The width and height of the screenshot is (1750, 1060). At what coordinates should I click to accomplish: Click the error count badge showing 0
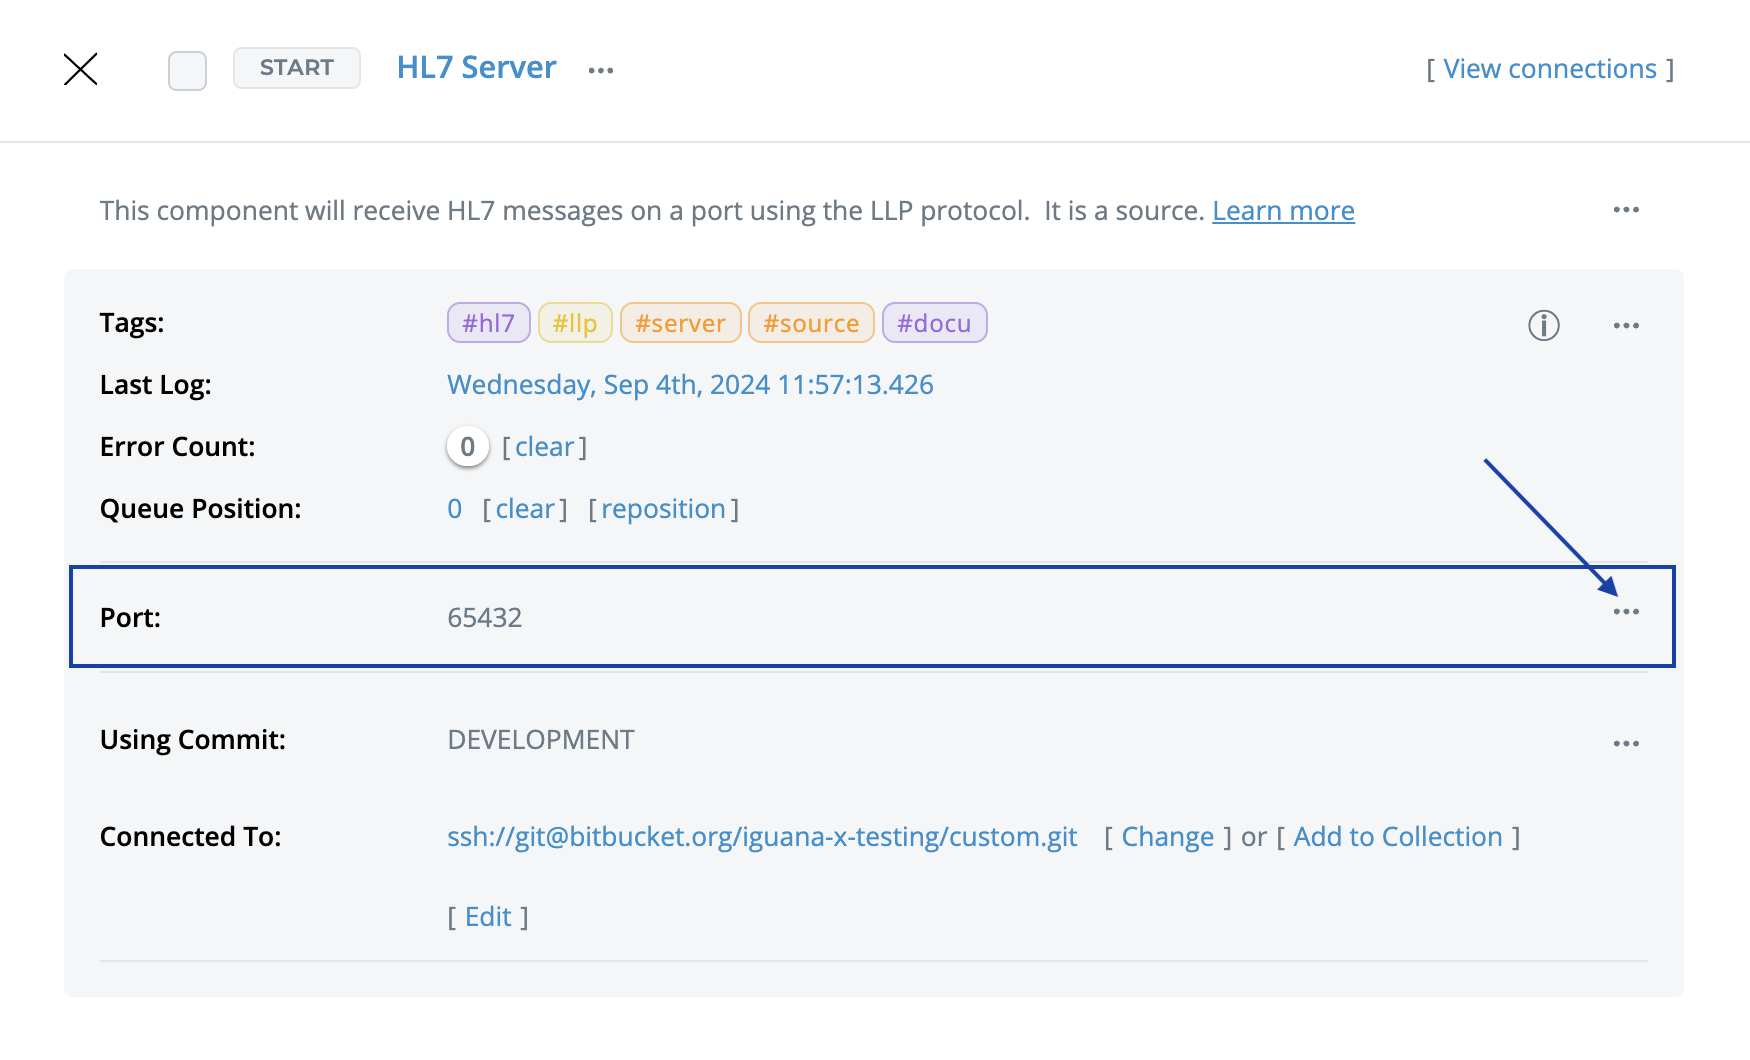466,446
